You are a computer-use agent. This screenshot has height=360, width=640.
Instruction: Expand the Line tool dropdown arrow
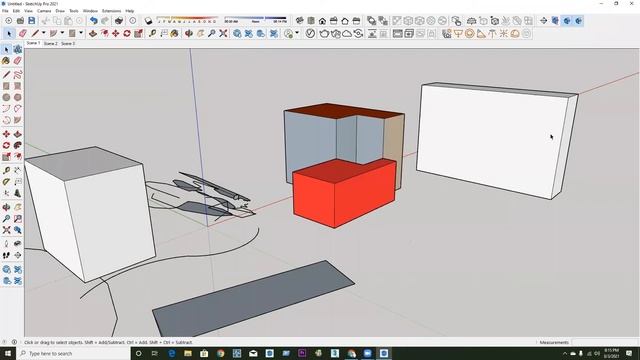pyautogui.click(x=43, y=33)
